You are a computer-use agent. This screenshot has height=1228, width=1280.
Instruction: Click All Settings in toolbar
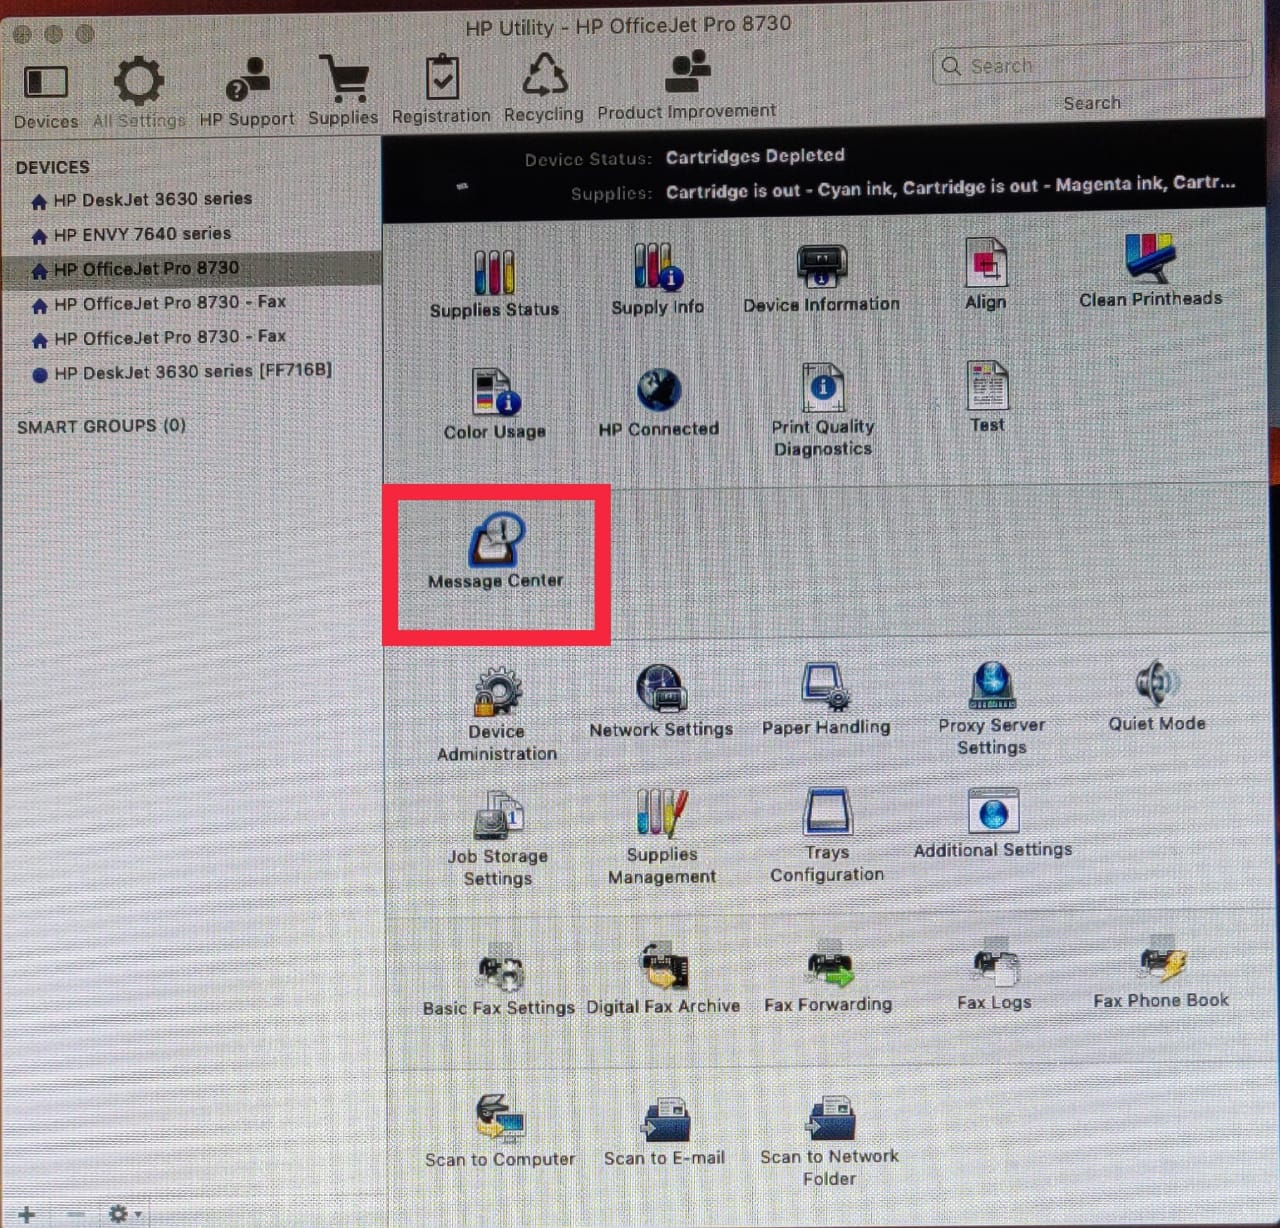139,94
